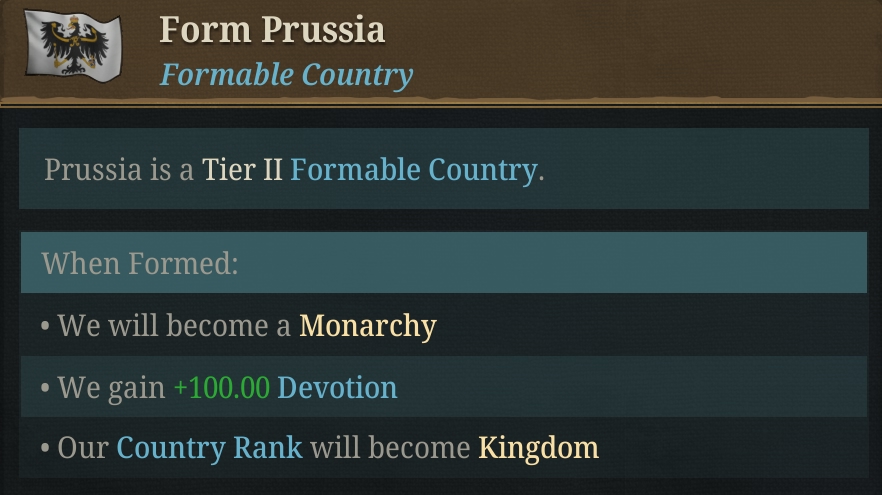Viewport: 882px width, 495px height.
Task: Click the green +100.00 value
Action: [222, 388]
